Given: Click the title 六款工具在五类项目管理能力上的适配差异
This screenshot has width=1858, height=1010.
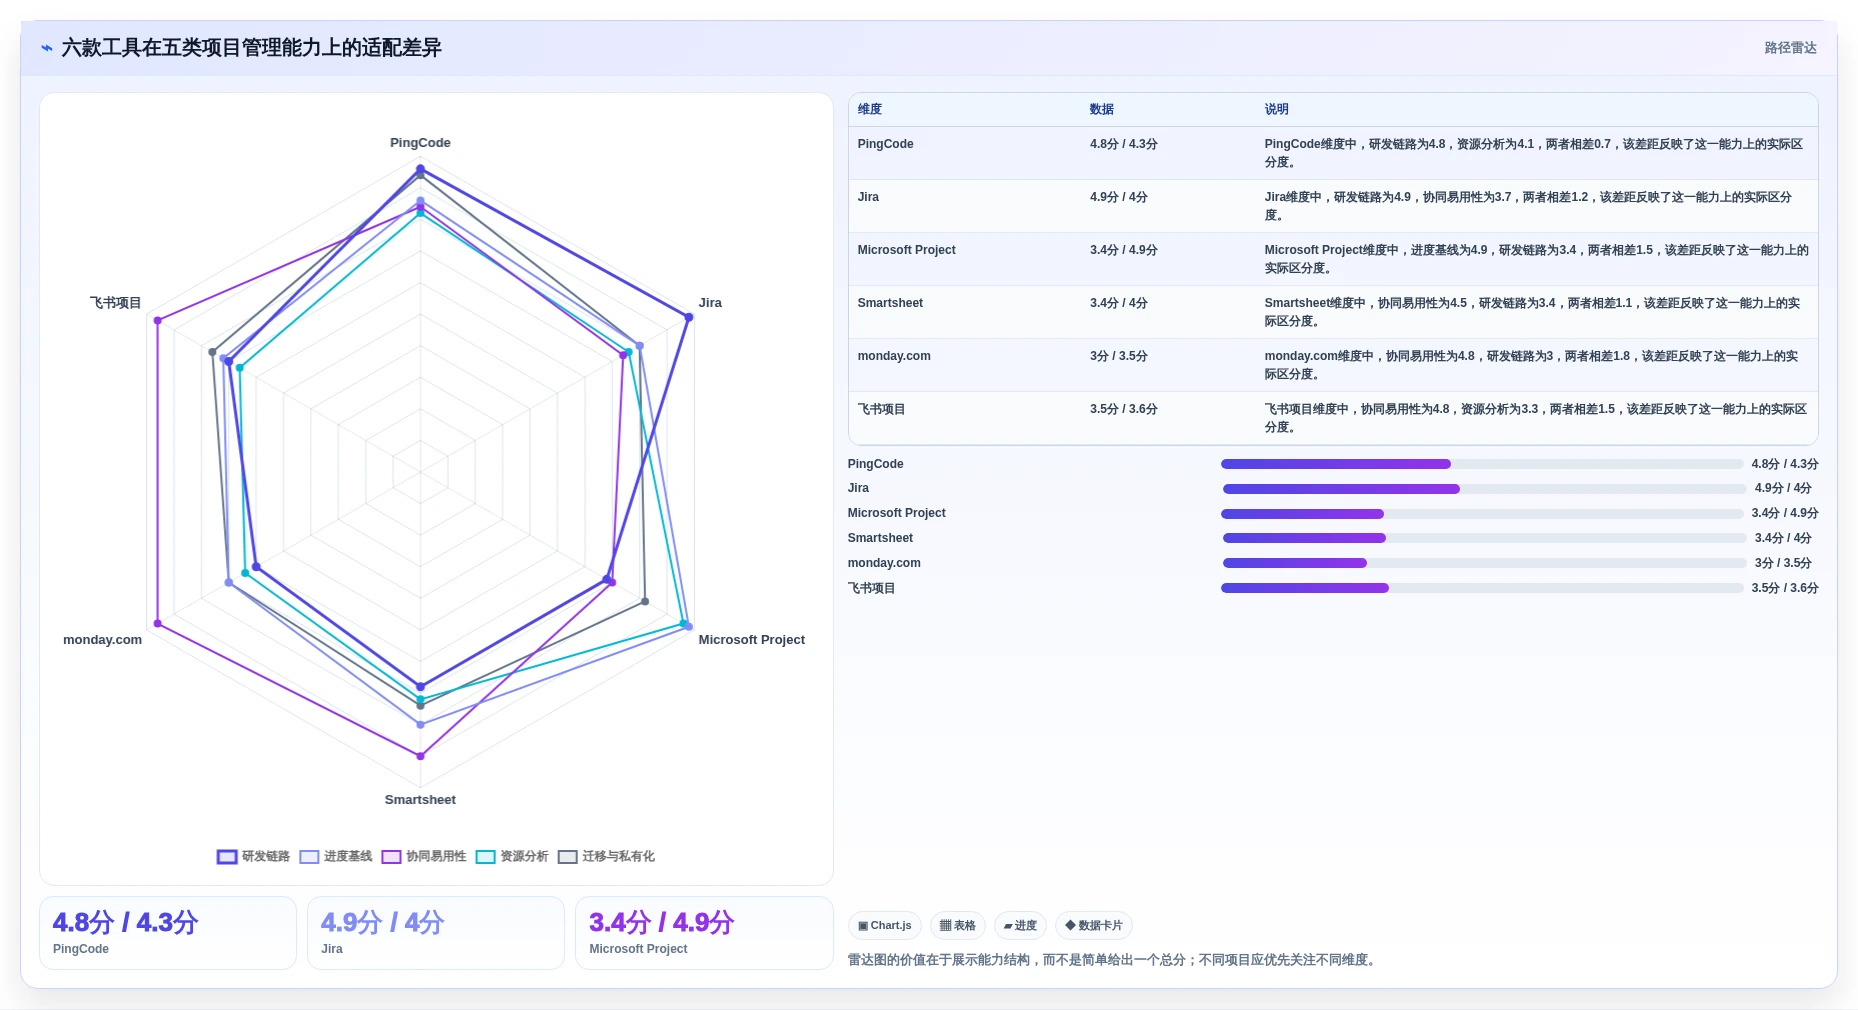Looking at the screenshot, I should pos(252,48).
